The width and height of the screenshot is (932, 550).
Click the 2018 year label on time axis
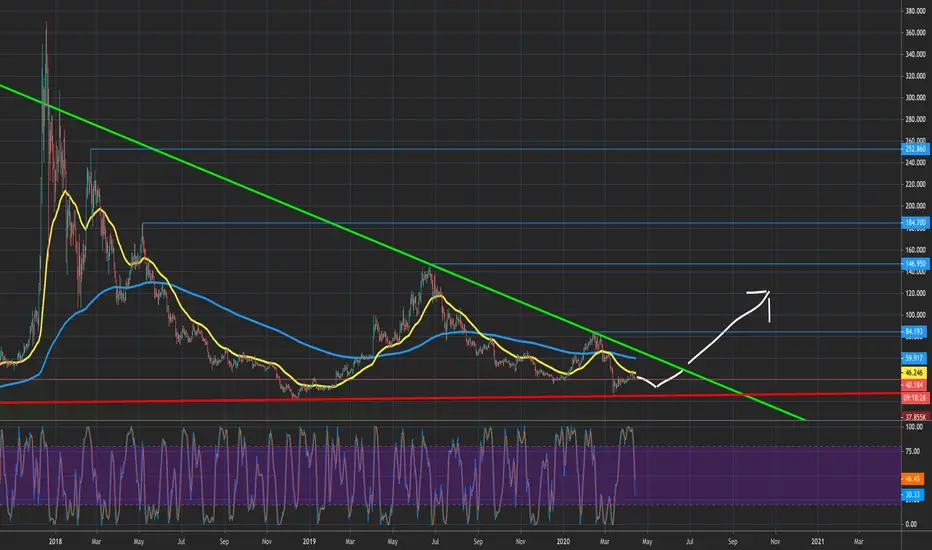pyautogui.click(x=55, y=542)
